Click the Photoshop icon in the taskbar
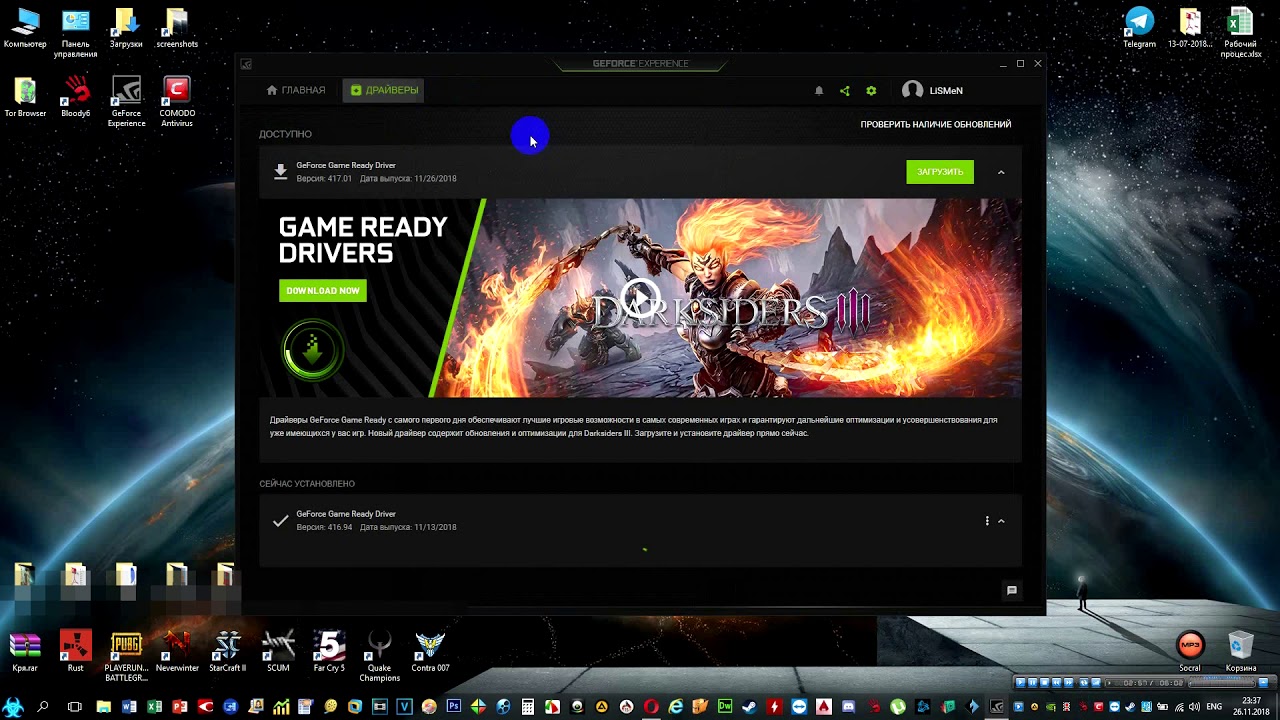Screen dimensions: 1280x720 tap(453, 707)
